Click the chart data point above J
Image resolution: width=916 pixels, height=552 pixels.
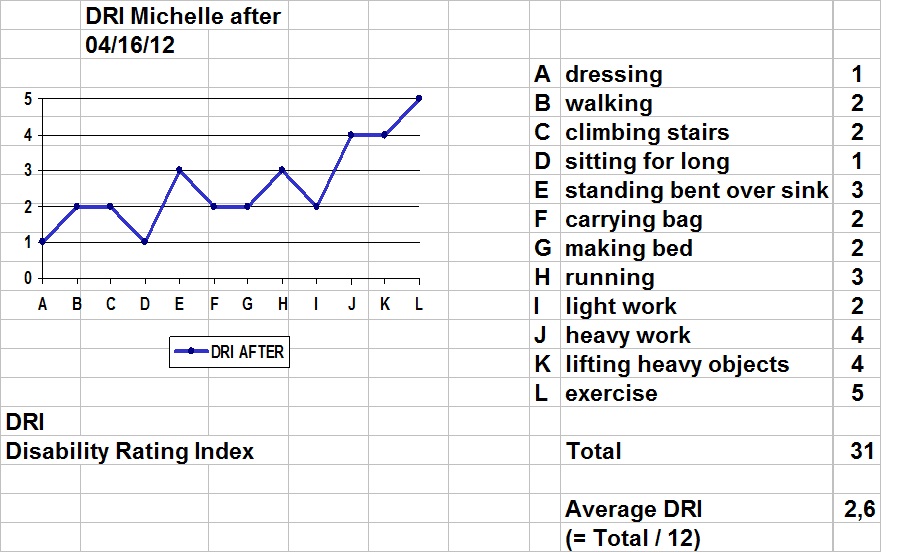tap(351, 135)
